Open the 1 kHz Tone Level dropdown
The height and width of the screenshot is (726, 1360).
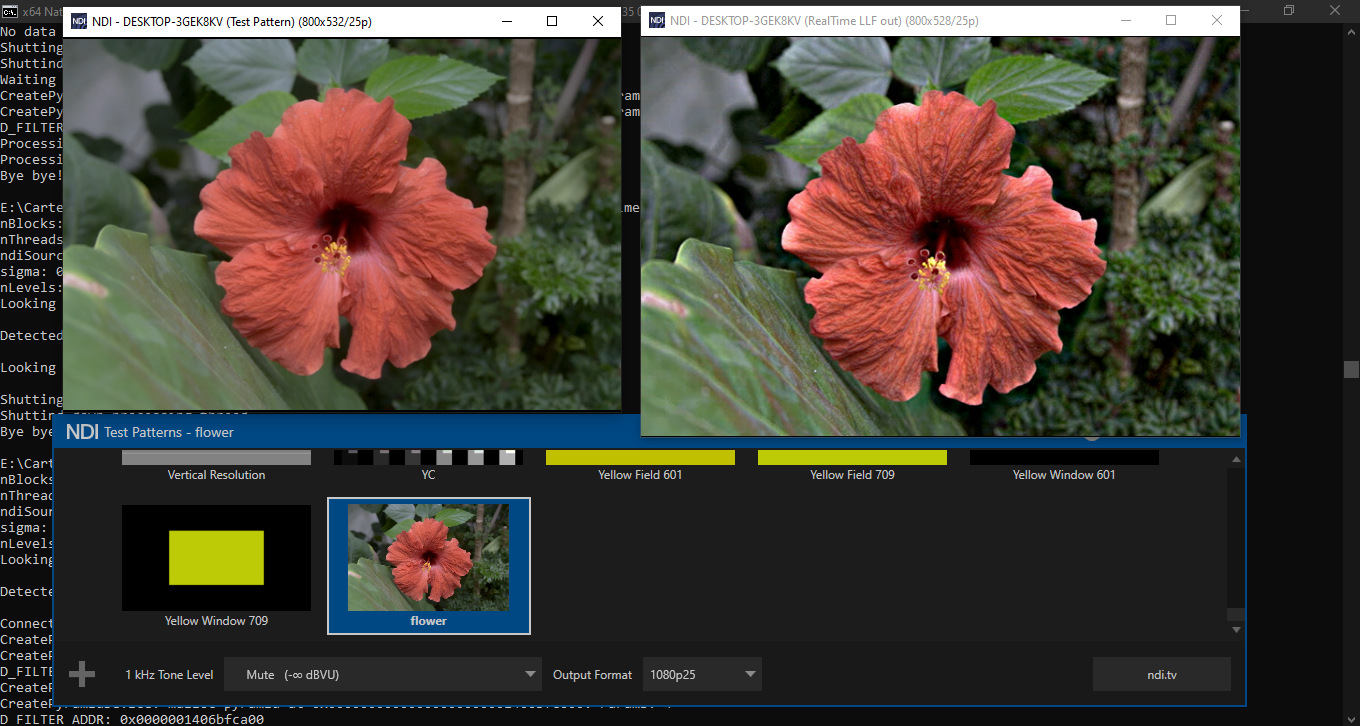click(x=383, y=674)
